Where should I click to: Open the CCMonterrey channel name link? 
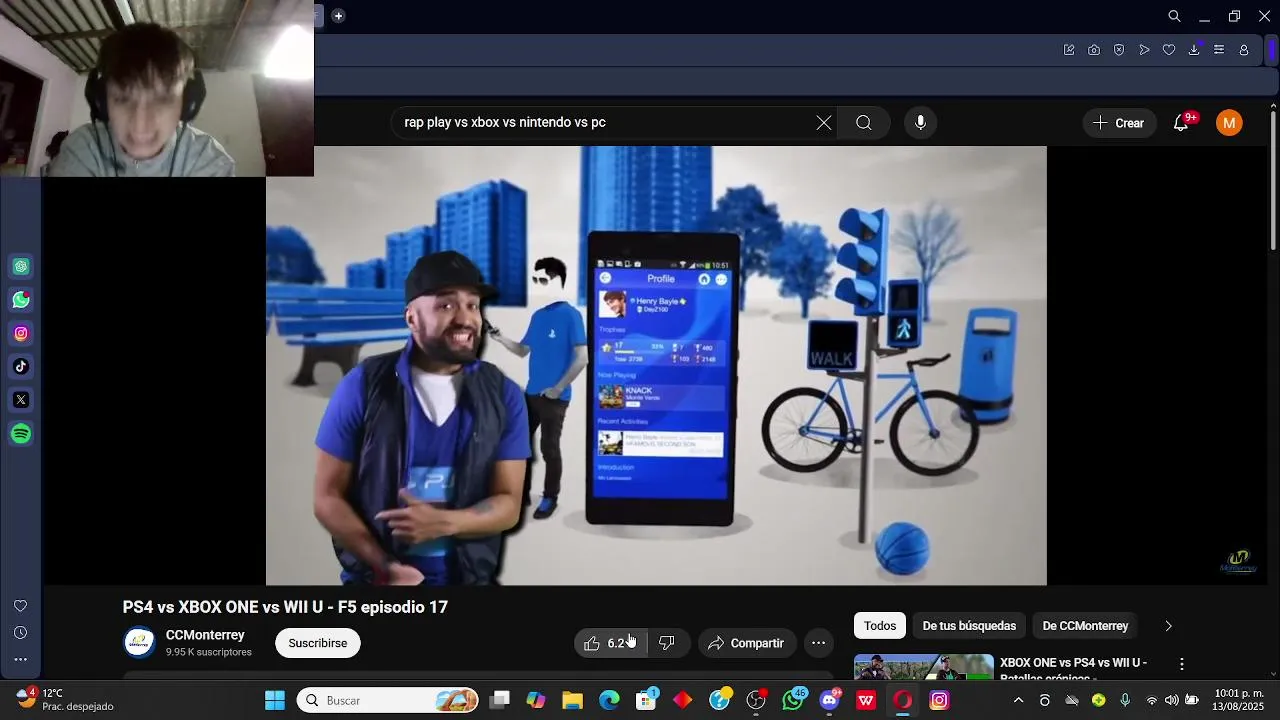205,635
